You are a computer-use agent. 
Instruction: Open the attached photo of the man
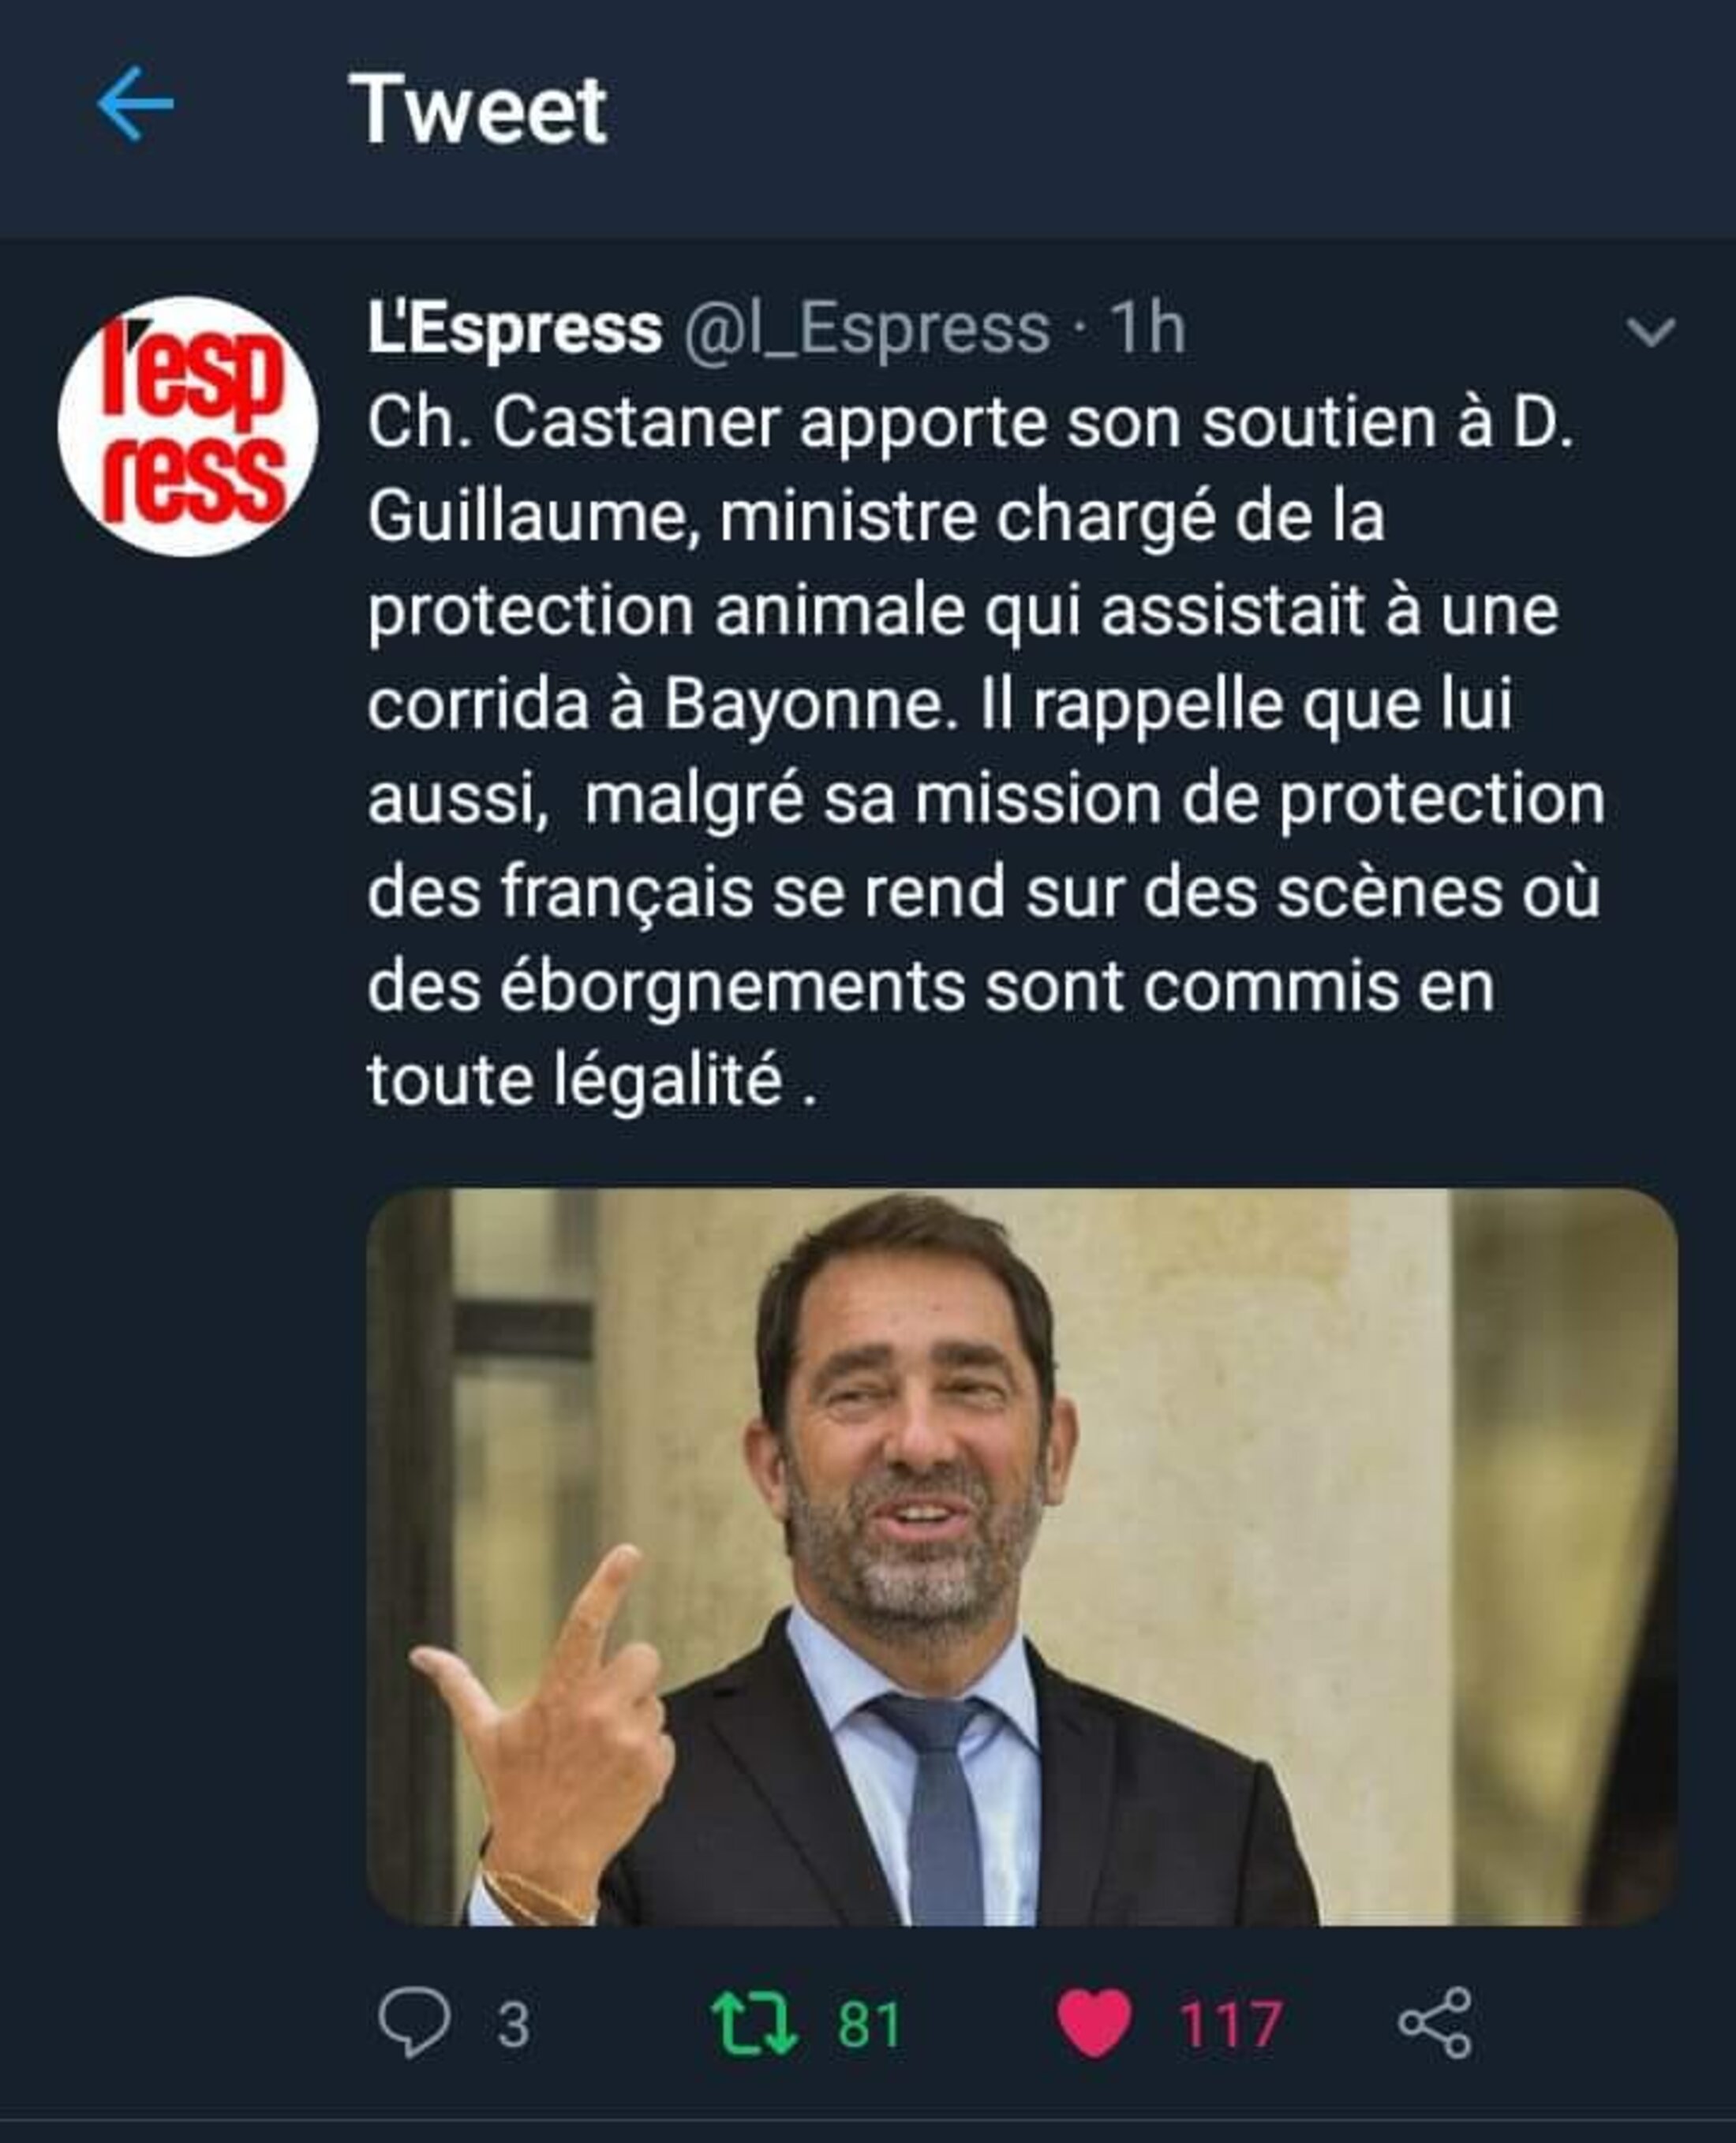click(1022, 1557)
